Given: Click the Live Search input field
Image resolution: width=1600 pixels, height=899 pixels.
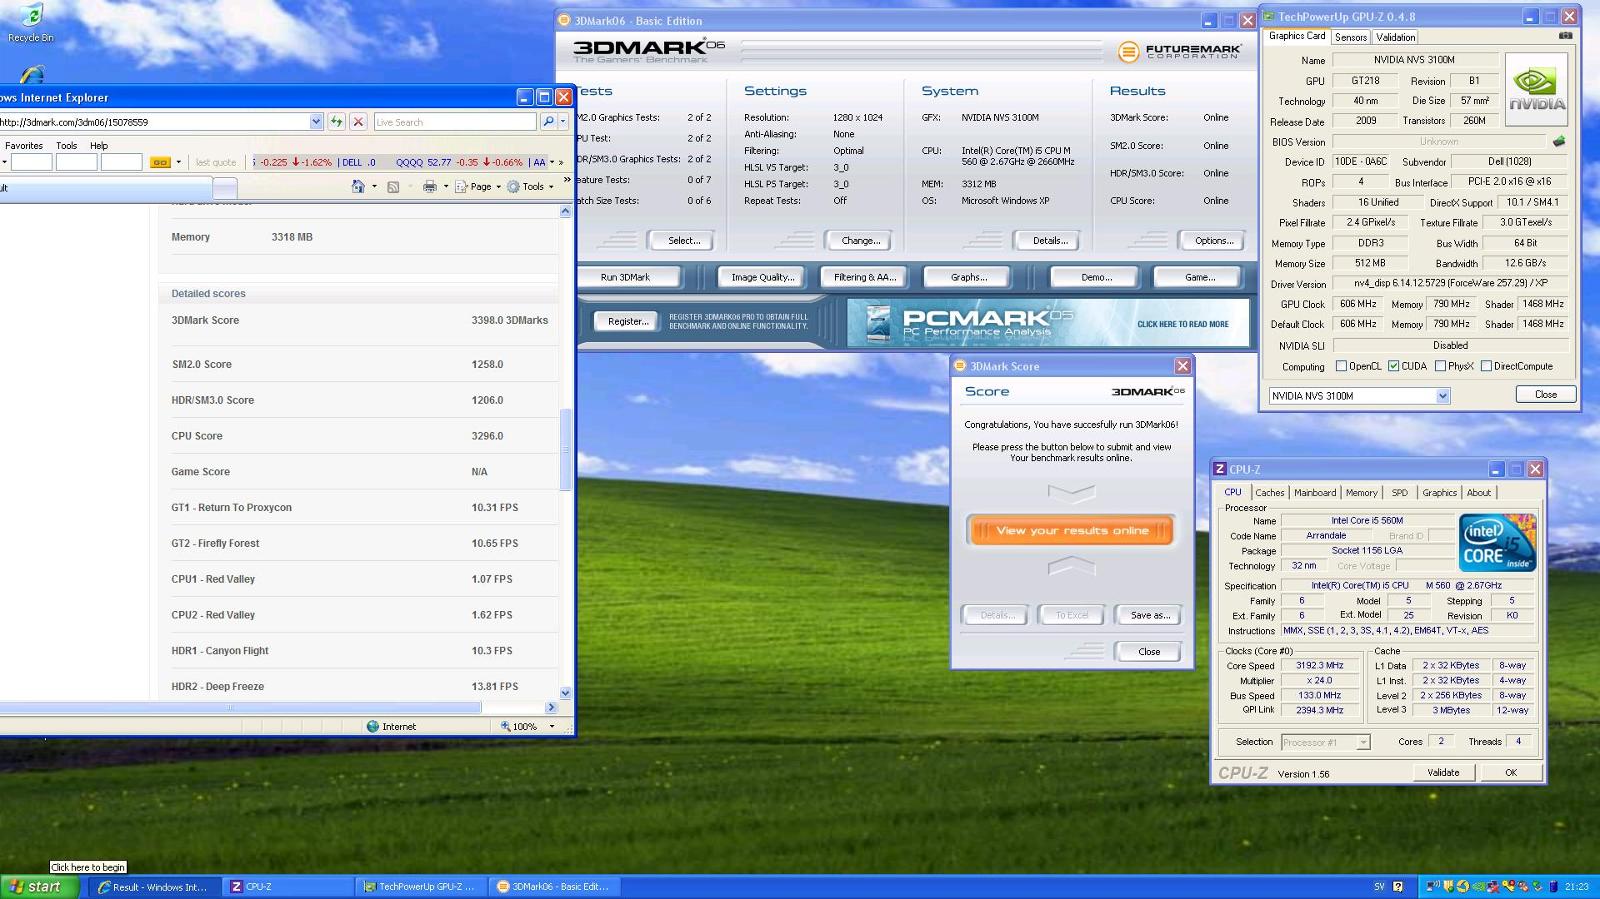Looking at the screenshot, I should [x=455, y=121].
